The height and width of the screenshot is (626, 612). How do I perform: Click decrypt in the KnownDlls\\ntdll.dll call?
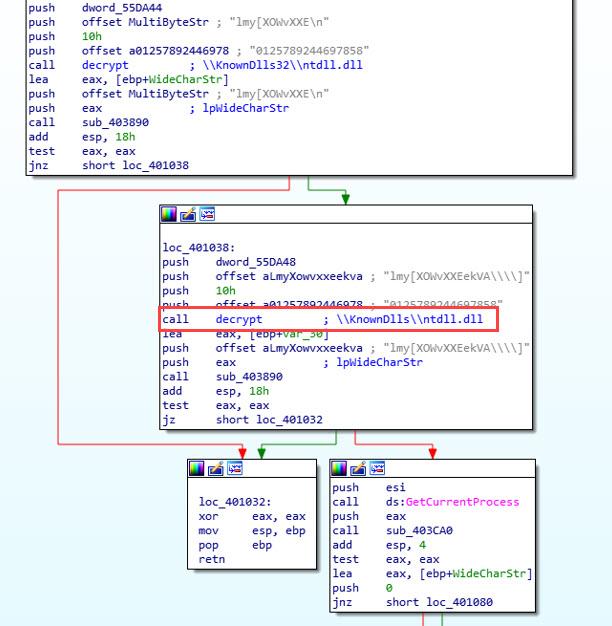239,319
